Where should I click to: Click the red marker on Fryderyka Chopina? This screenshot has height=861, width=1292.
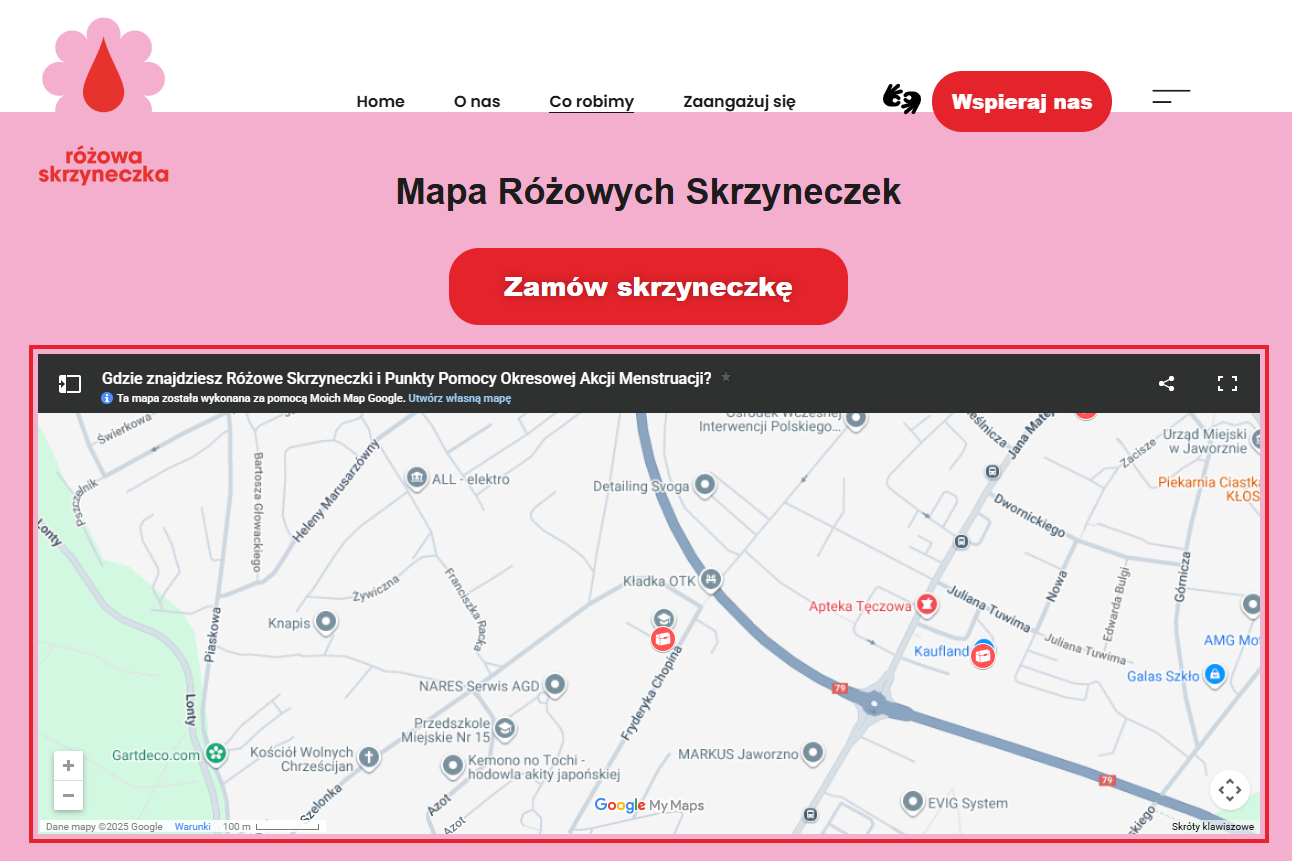click(662, 638)
